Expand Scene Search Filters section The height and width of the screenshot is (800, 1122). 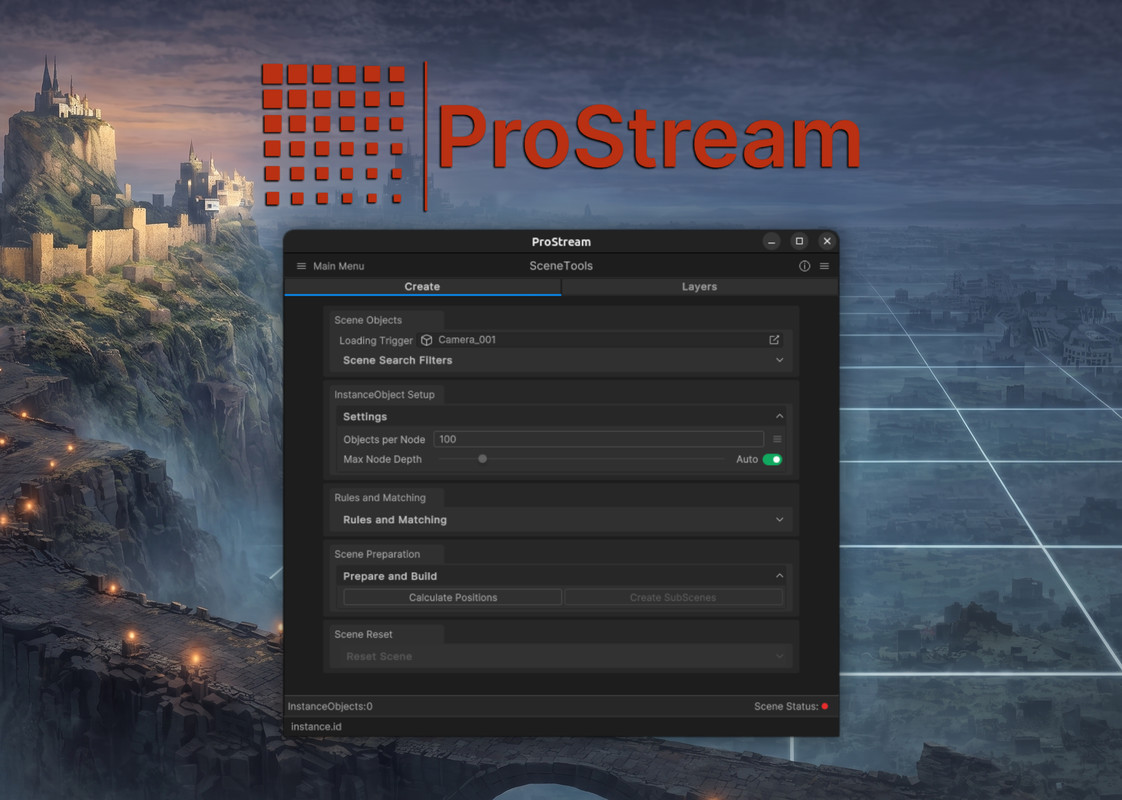tap(563, 360)
